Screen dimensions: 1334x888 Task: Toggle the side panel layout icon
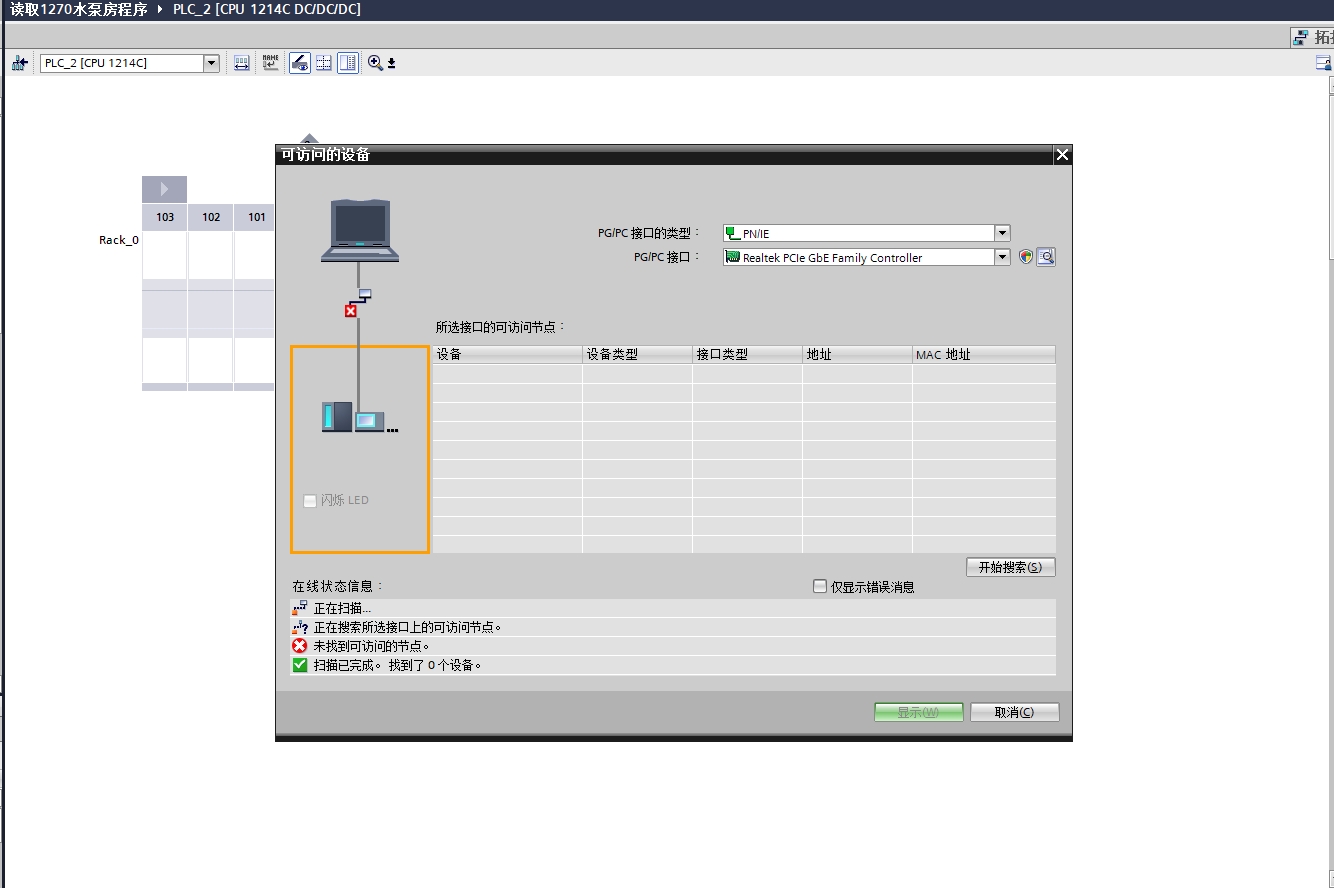pyautogui.click(x=348, y=63)
